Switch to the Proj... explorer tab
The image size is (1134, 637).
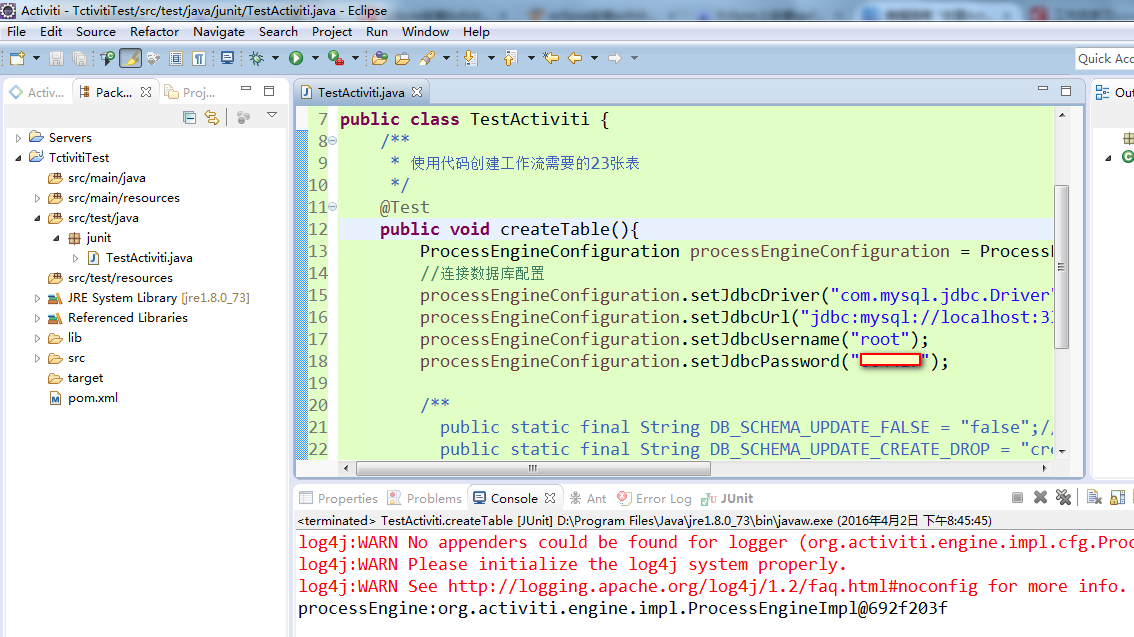tap(190, 92)
